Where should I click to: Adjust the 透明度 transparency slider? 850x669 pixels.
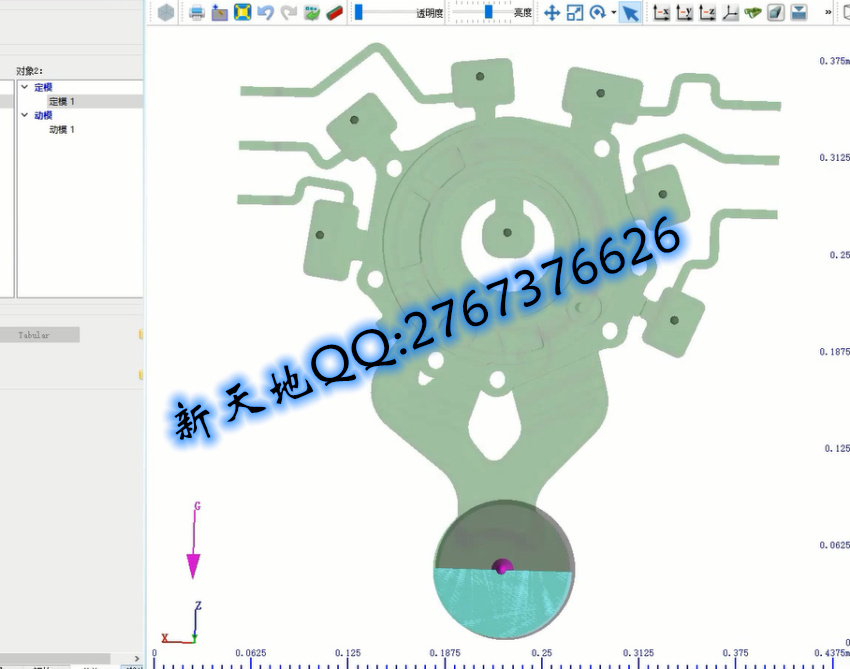(x=359, y=13)
